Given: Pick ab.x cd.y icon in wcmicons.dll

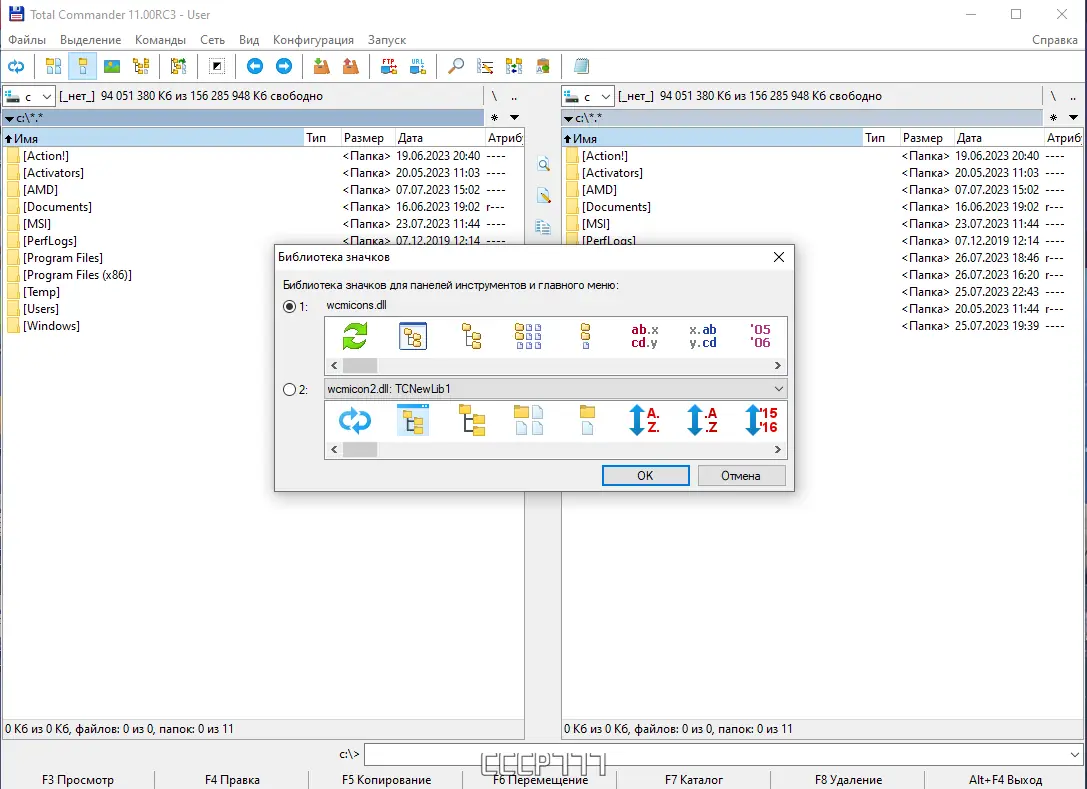Looking at the screenshot, I should [x=645, y=336].
